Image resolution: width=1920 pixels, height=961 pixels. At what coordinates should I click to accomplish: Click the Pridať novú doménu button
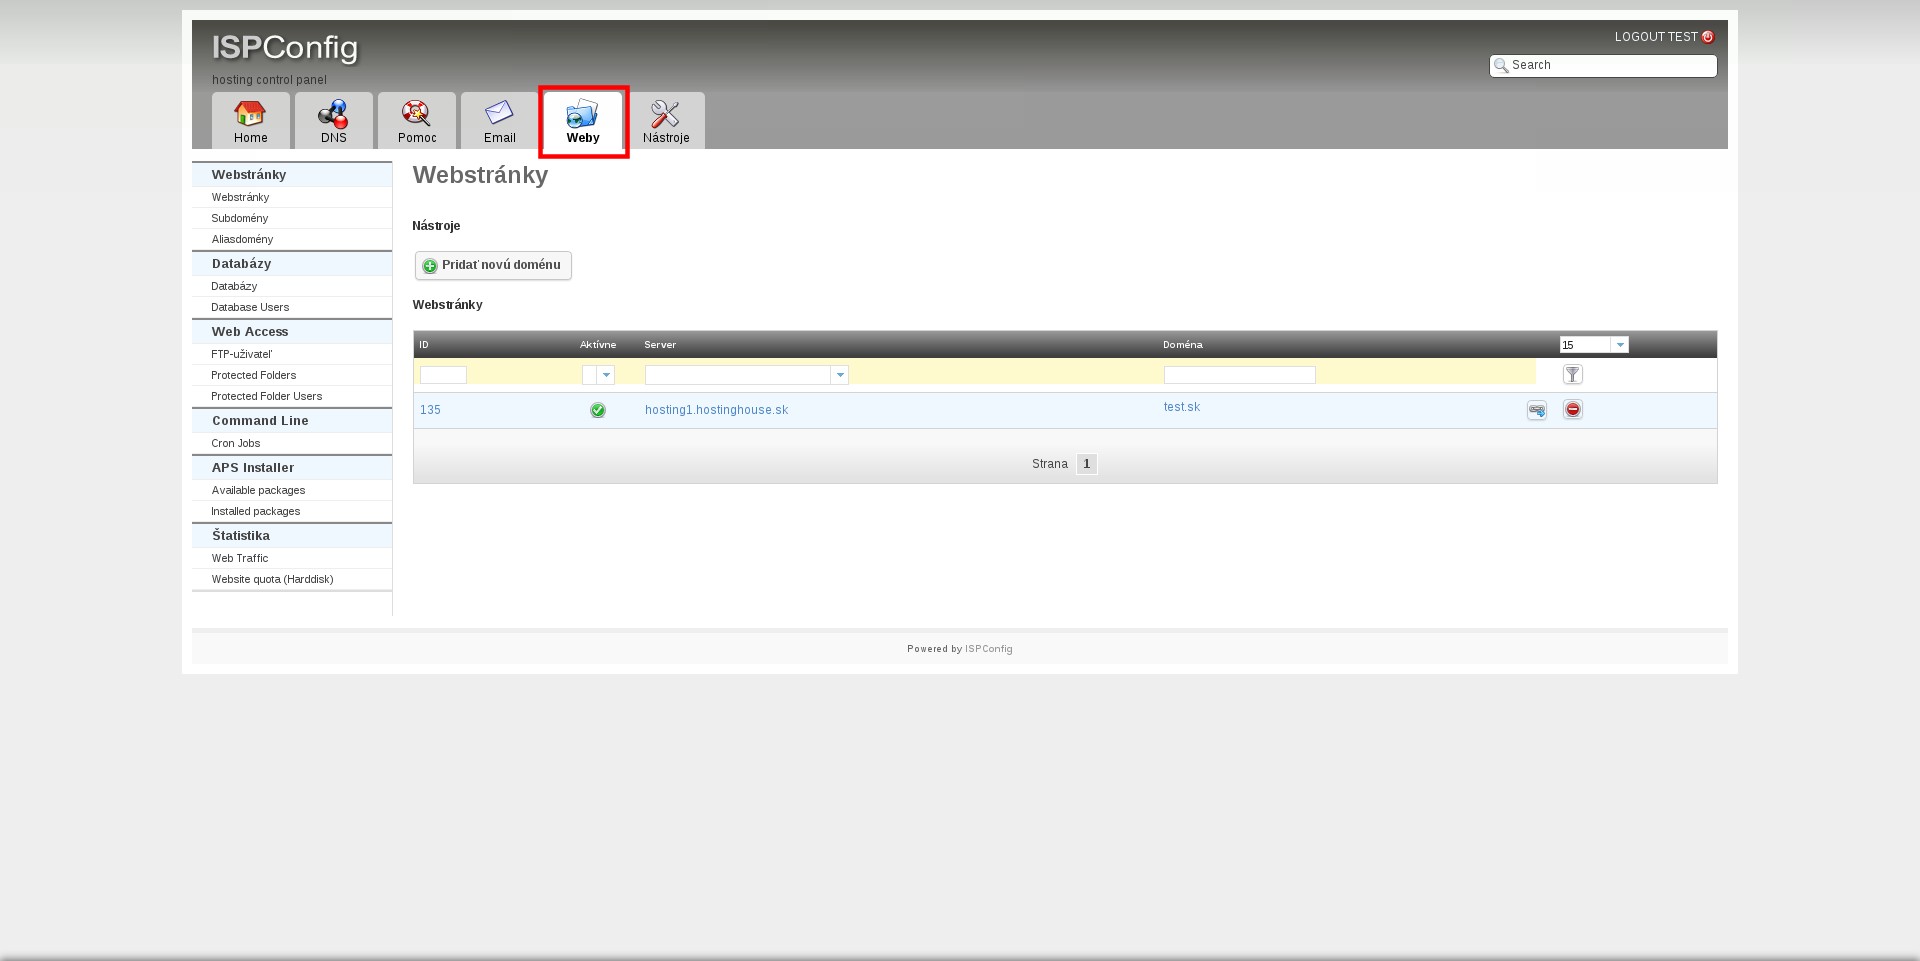[493, 265]
